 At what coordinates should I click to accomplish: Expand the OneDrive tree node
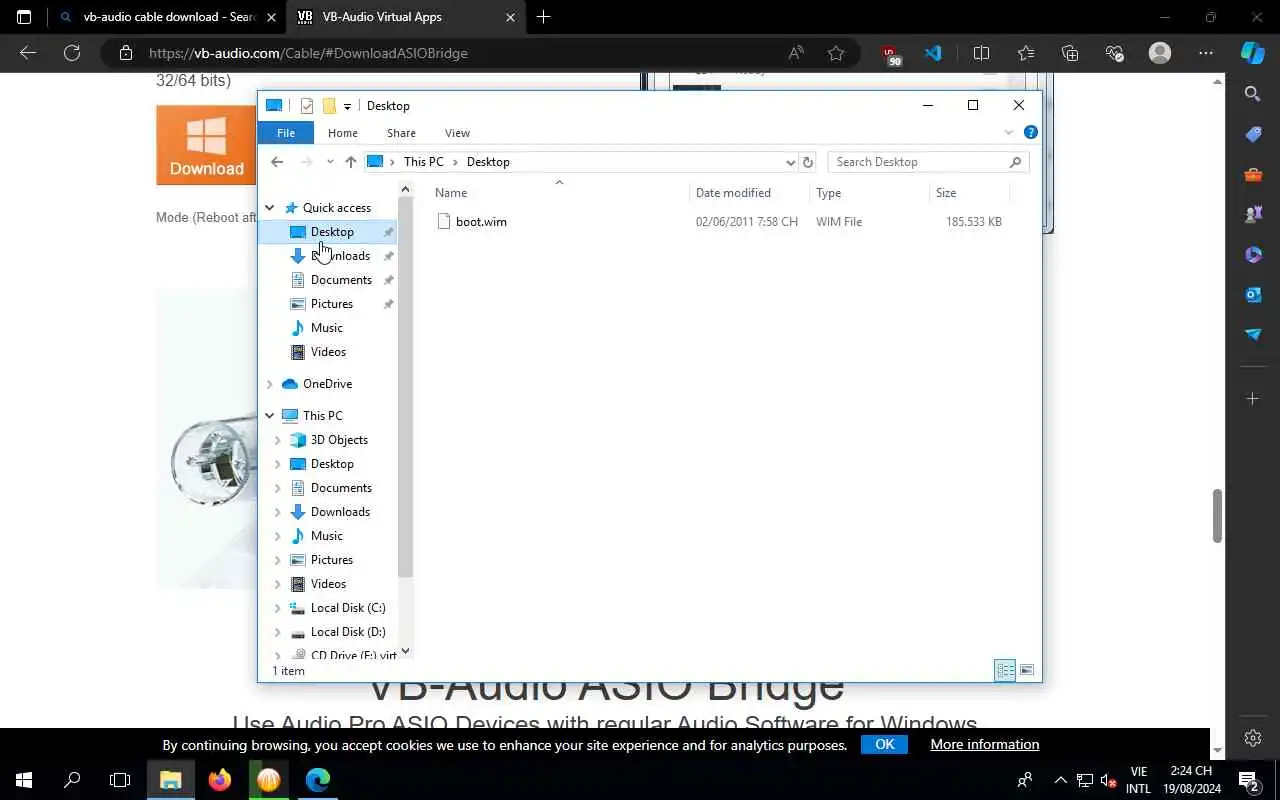(x=269, y=384)
